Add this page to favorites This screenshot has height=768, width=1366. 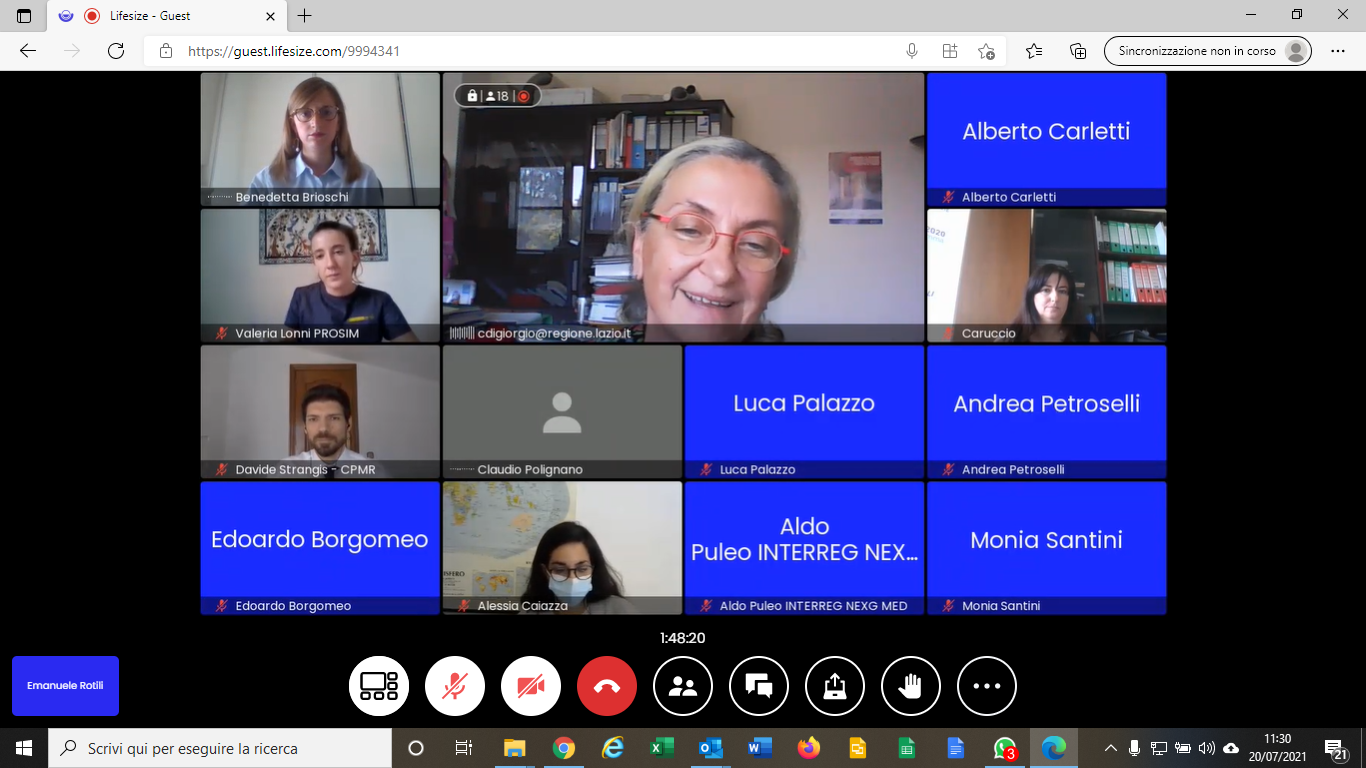[x=987, y=51]
